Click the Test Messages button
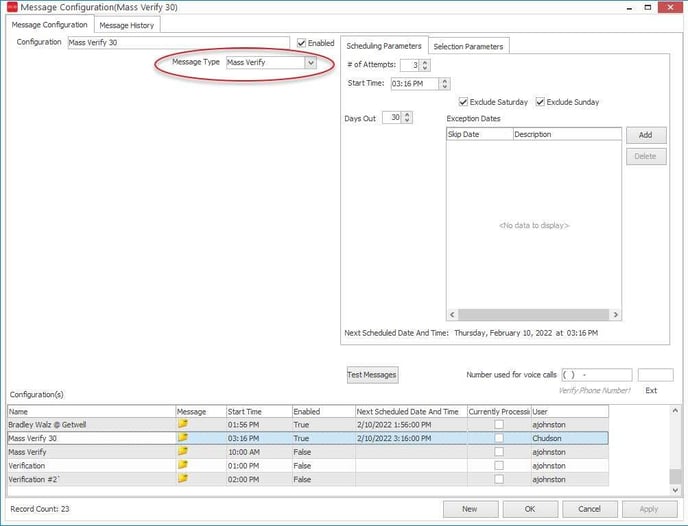The image size is (688, 526). coord(372,375)
